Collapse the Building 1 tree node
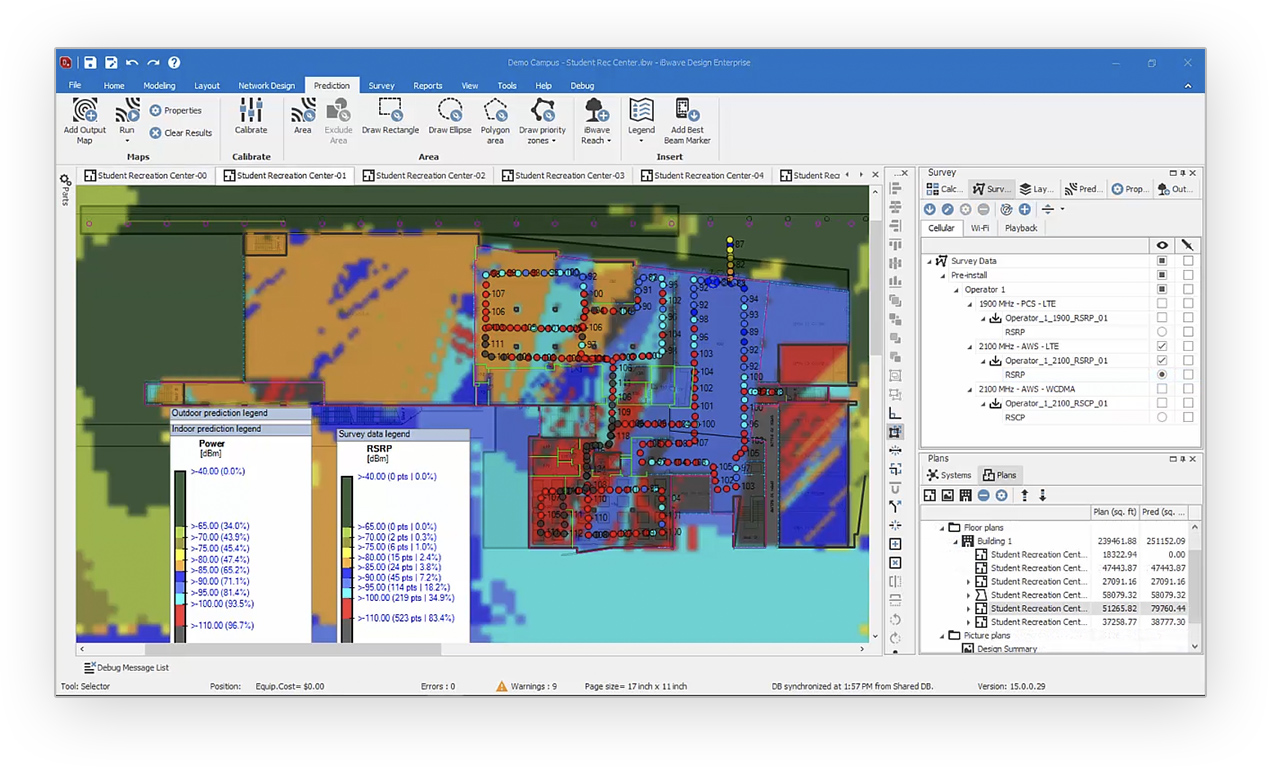The image size is (1269, 767). click(955, 541)
